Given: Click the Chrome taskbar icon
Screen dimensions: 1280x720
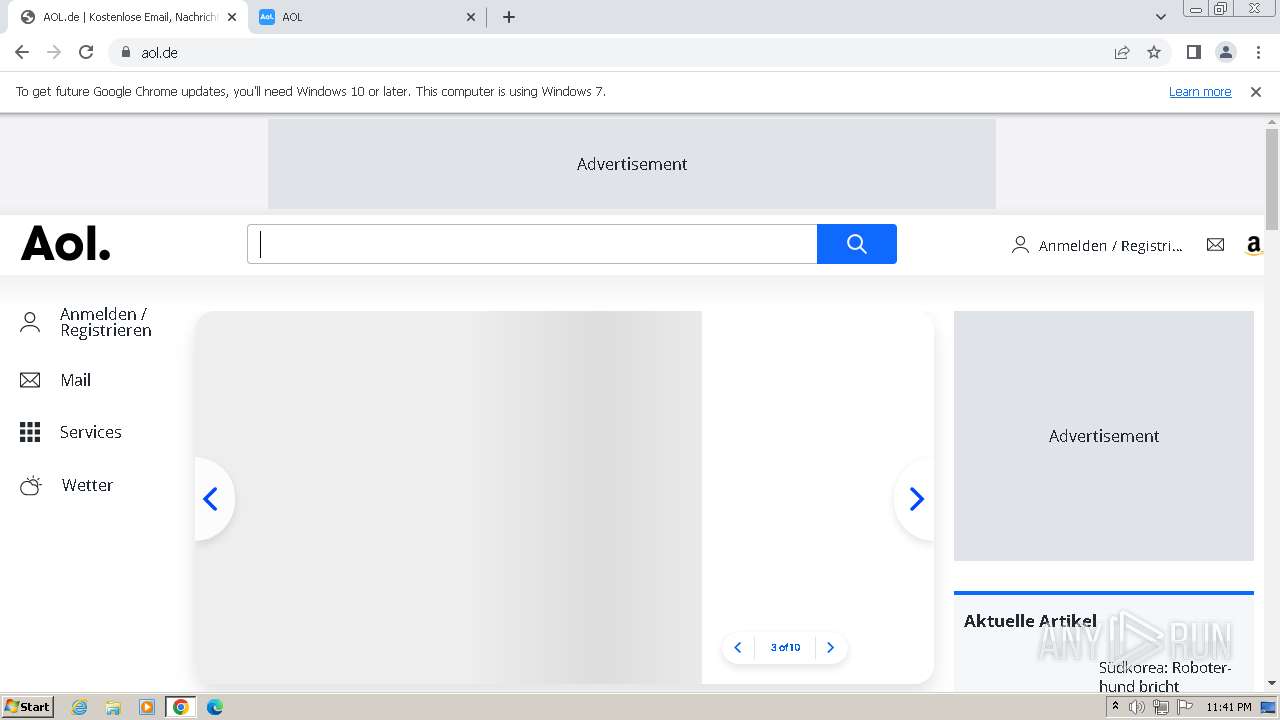Looking at the screenshot, I should (x=181, y=707).
